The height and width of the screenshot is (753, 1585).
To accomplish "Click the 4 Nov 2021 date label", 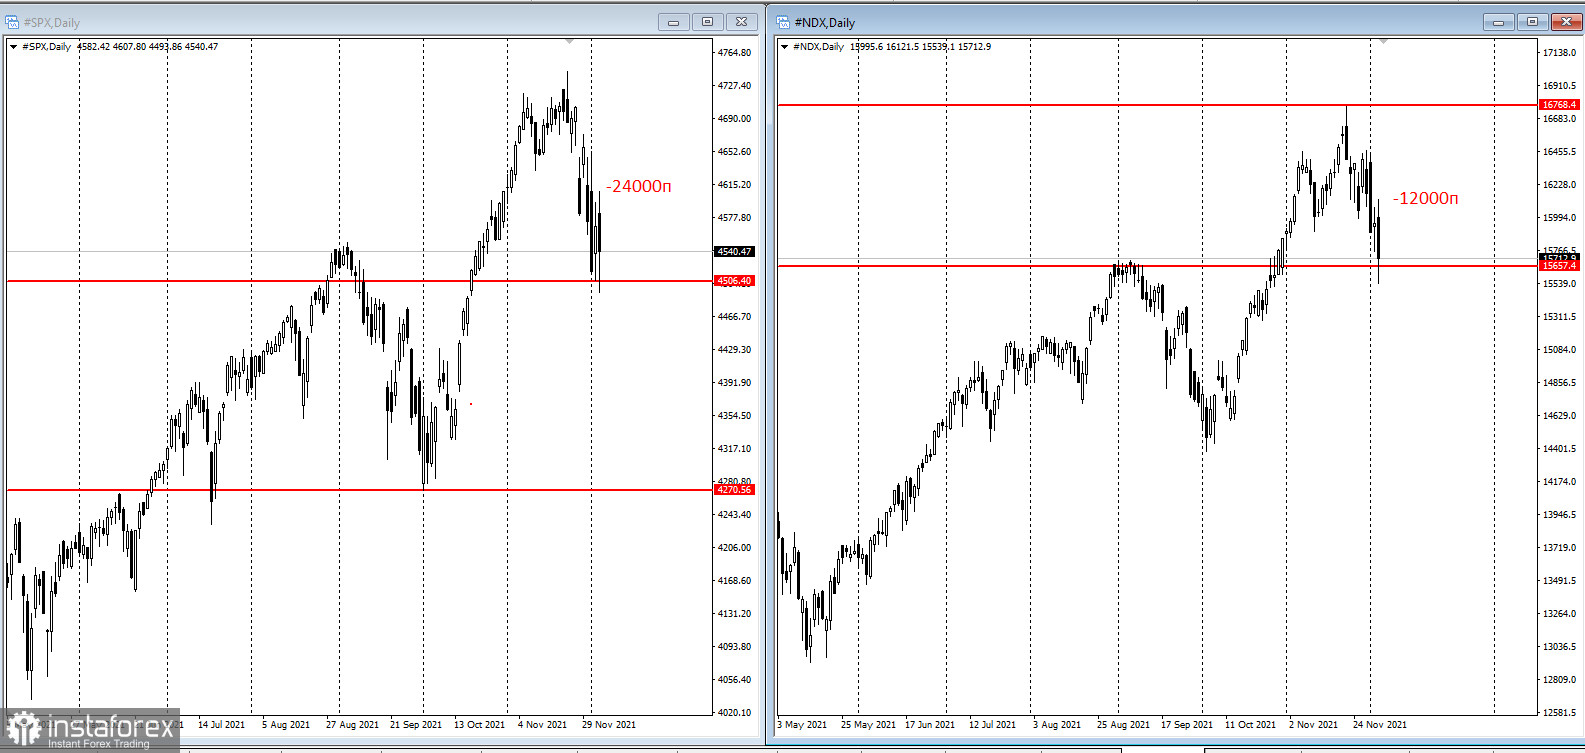I will click(543, 725).
